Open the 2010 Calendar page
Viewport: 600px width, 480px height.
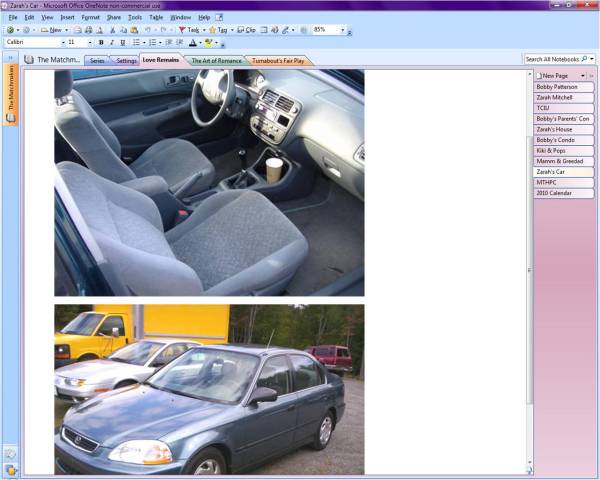pos(564,193)
